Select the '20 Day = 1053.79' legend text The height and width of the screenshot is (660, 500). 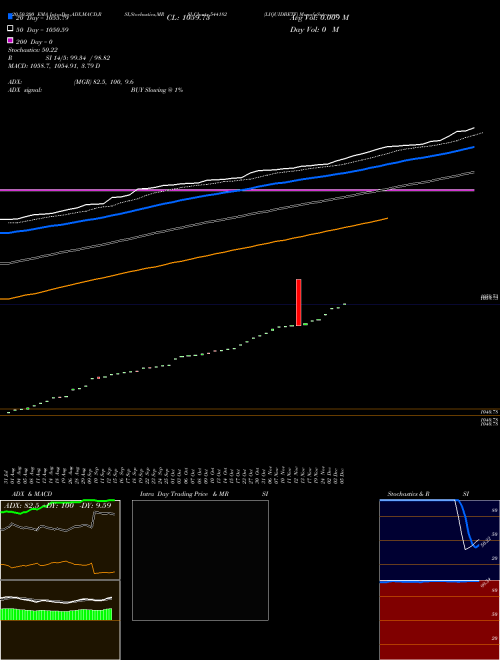42,18
